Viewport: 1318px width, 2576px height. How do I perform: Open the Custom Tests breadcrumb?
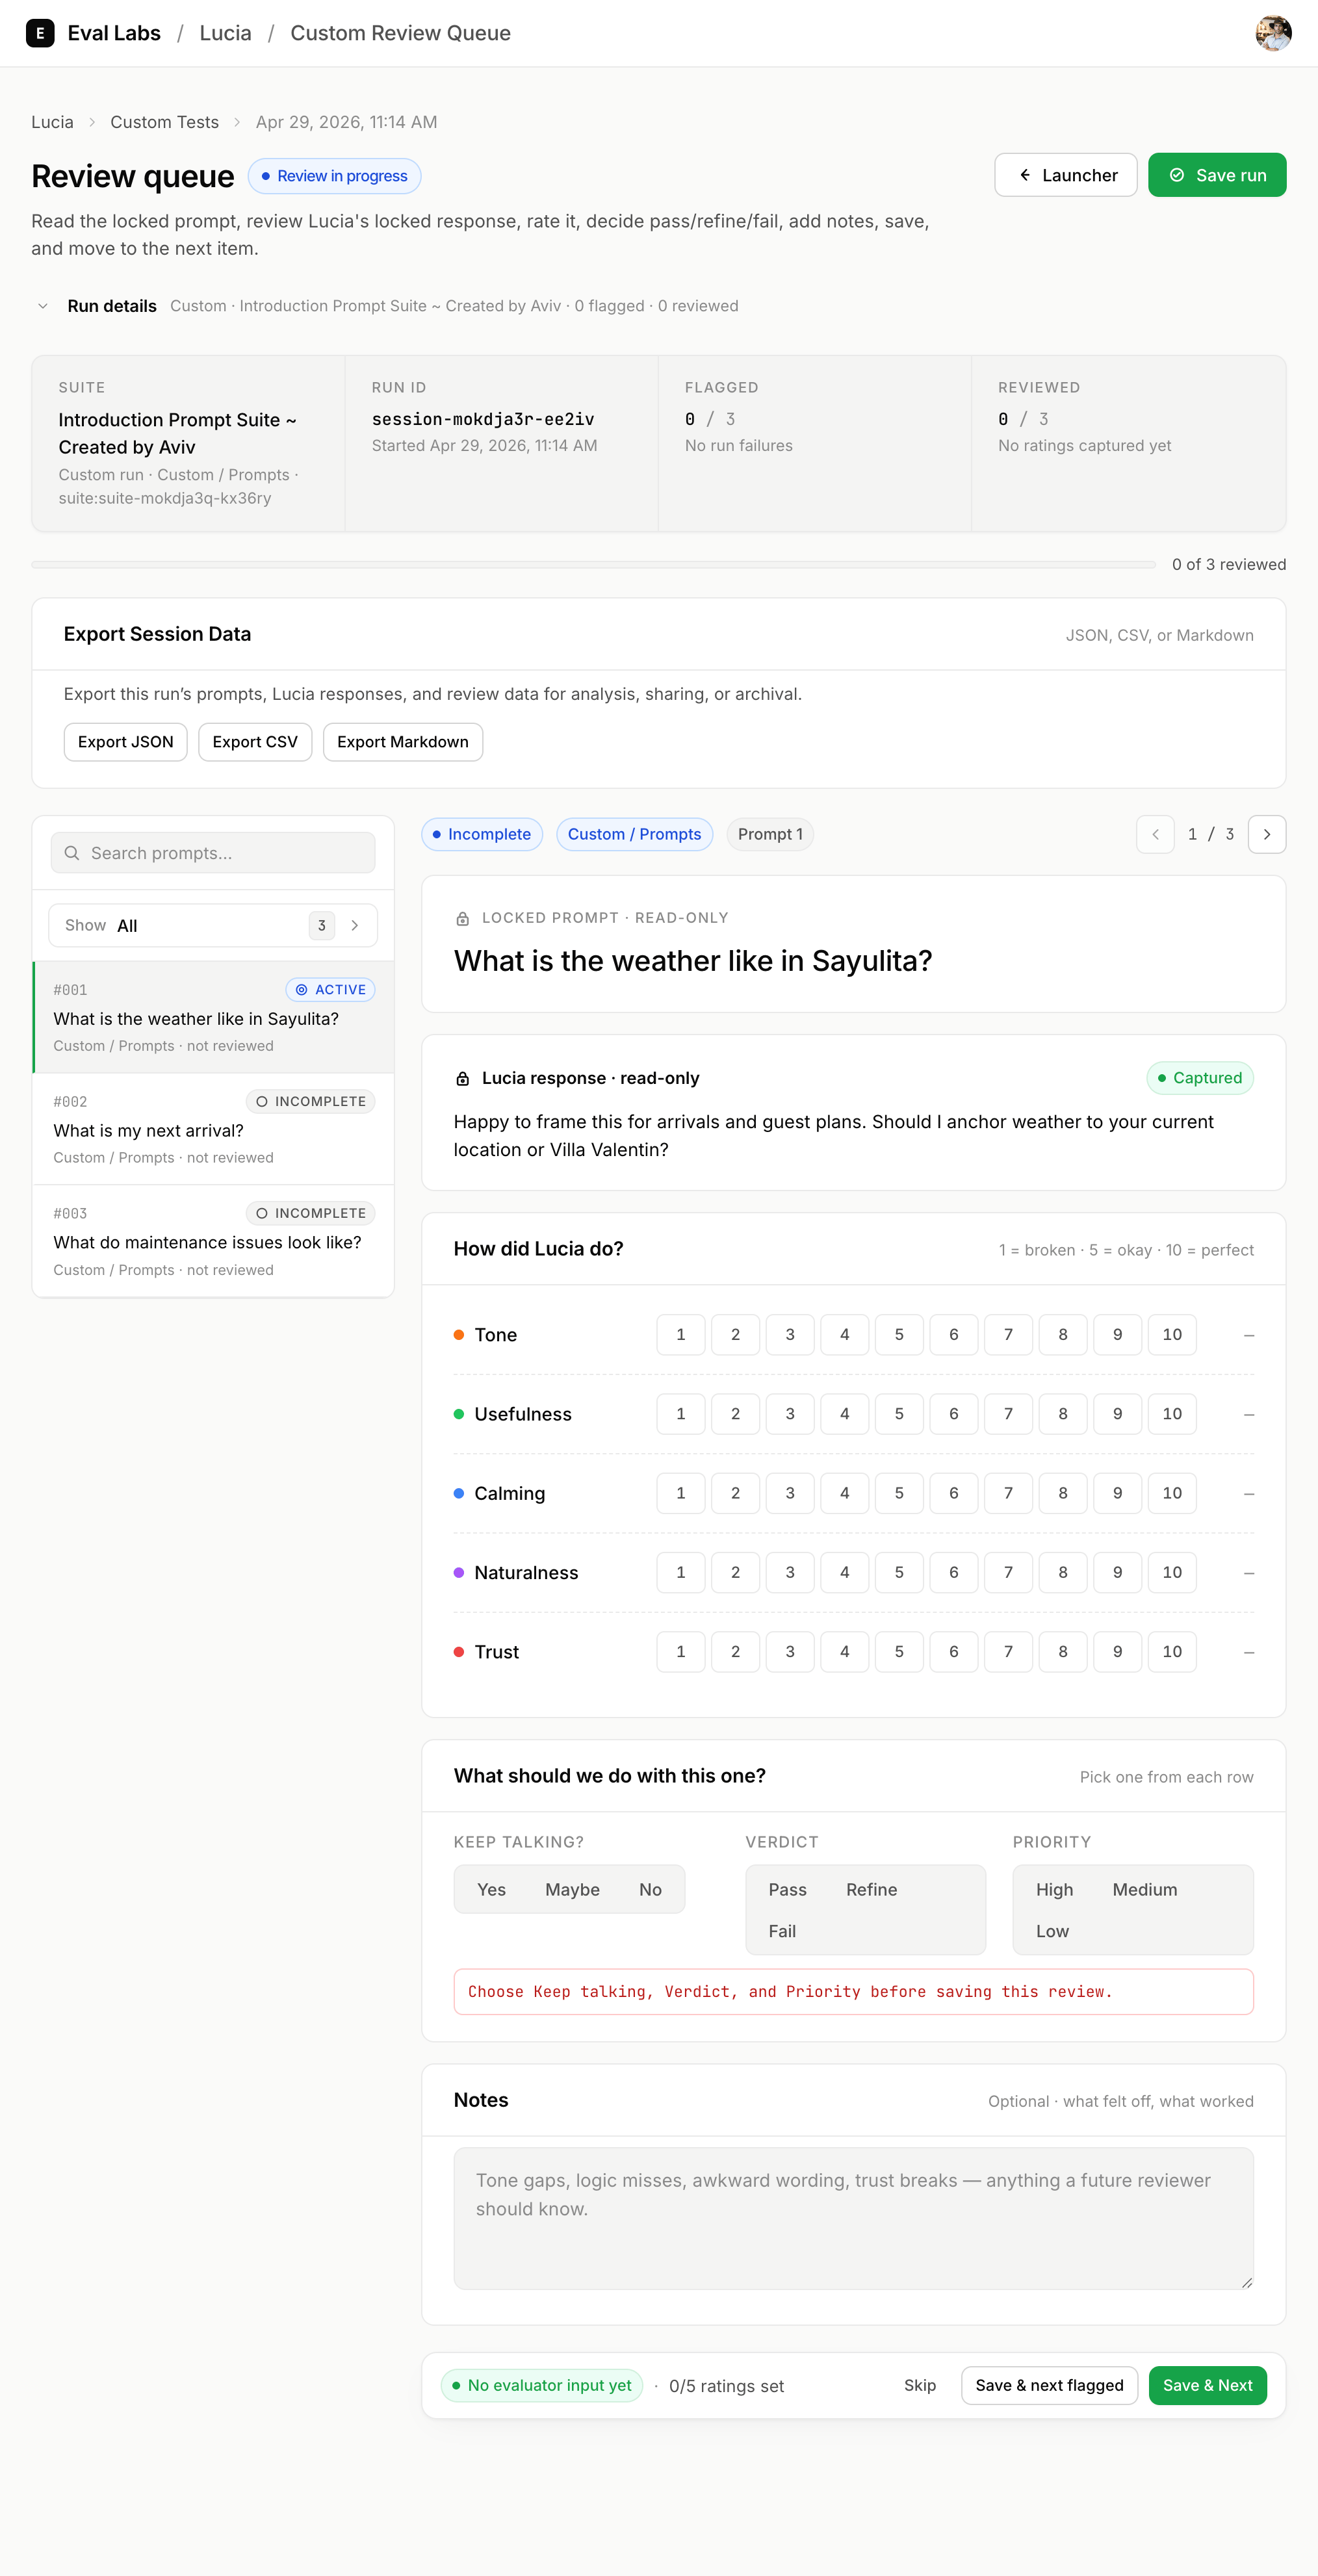click(164, 122)
